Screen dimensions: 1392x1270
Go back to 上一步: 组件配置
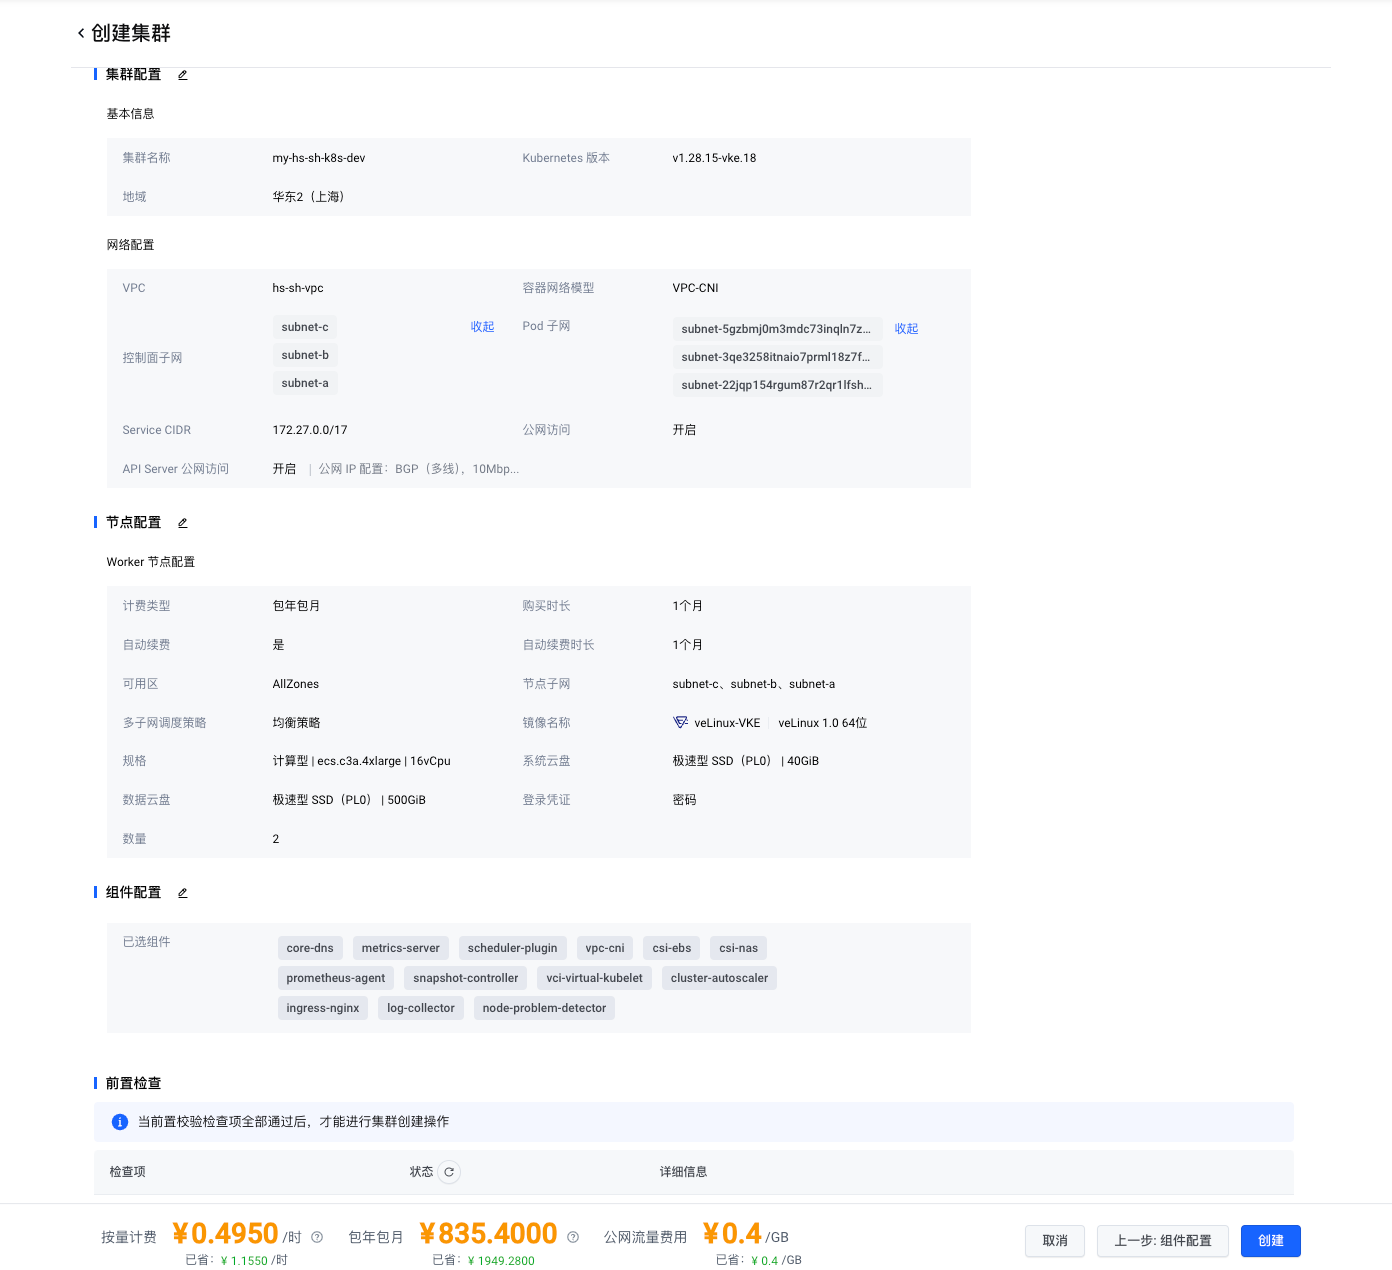[1162, 1241]
